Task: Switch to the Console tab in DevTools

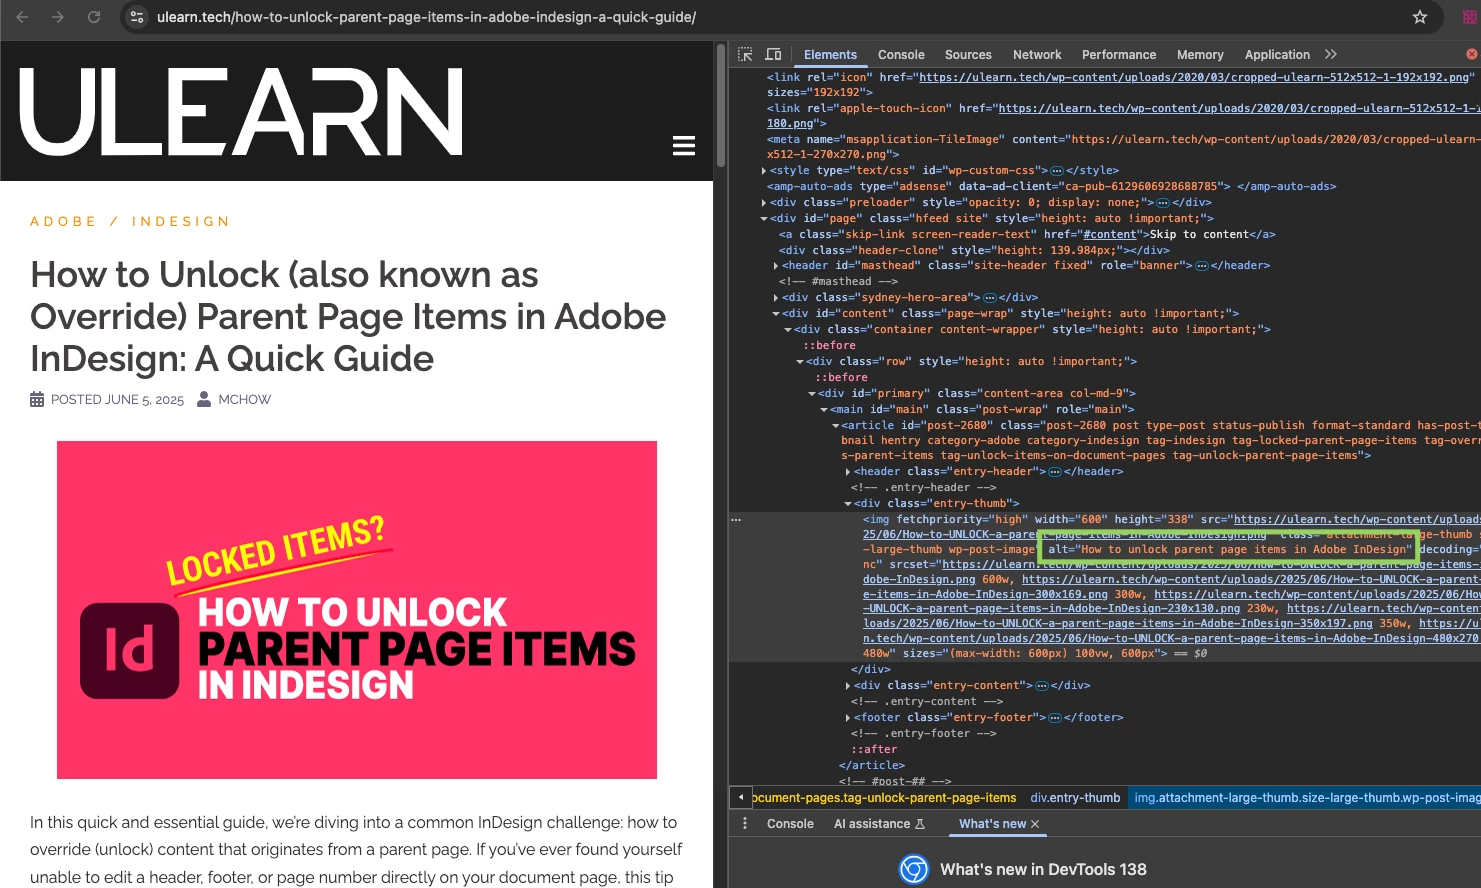Action: click(901, 55)
